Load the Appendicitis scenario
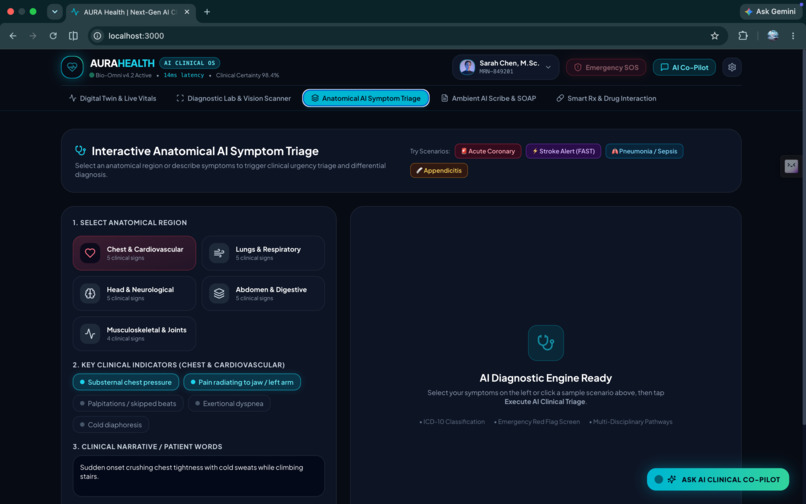 coord(439,170)
